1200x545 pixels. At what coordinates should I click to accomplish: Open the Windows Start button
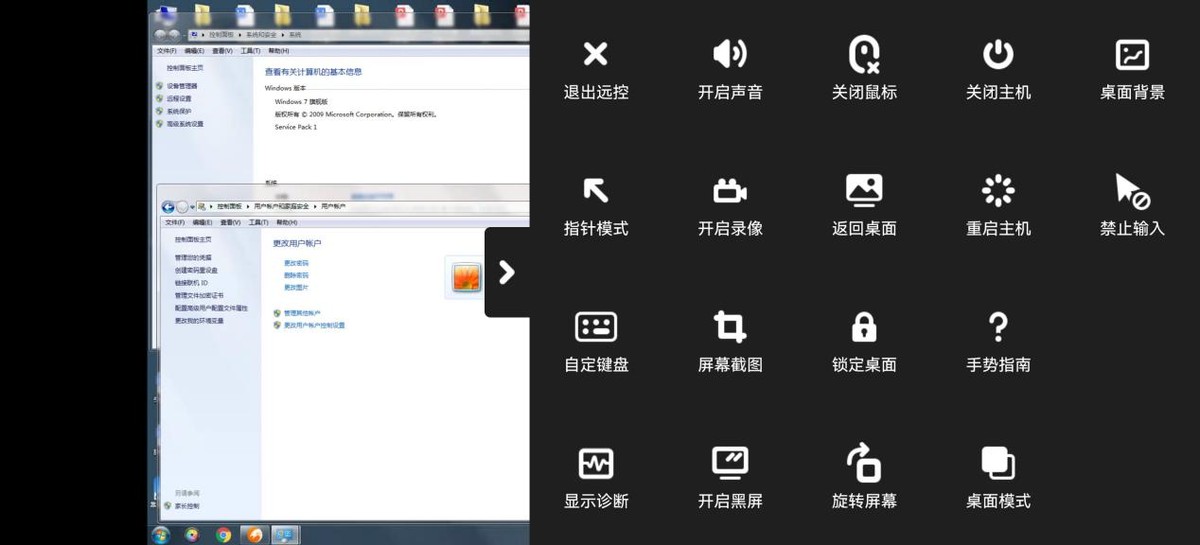tap(161, 535)
